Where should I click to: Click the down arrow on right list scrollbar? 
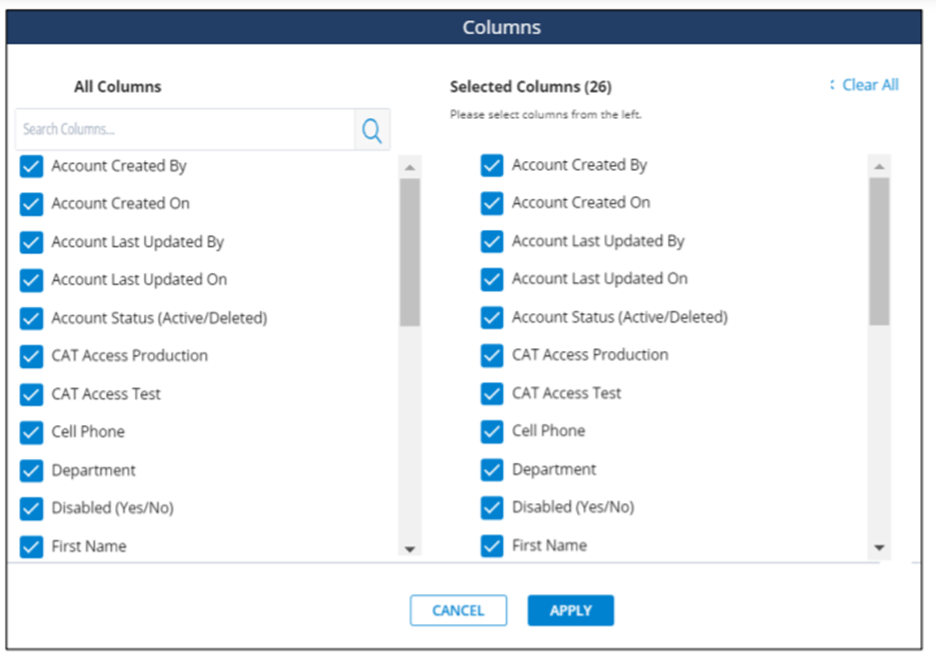pos(878,547)
